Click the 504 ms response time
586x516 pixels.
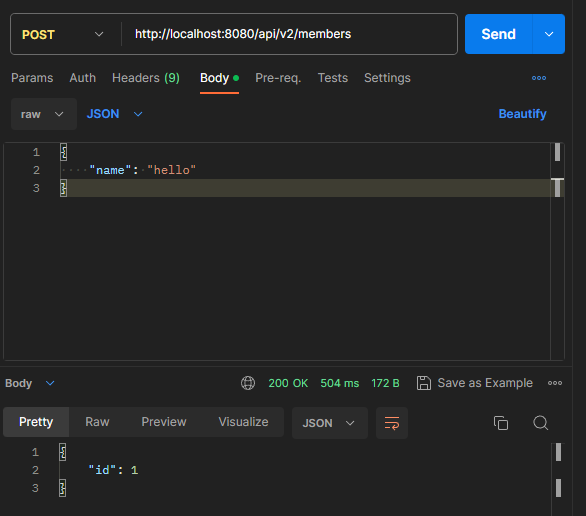click(339, 383)
